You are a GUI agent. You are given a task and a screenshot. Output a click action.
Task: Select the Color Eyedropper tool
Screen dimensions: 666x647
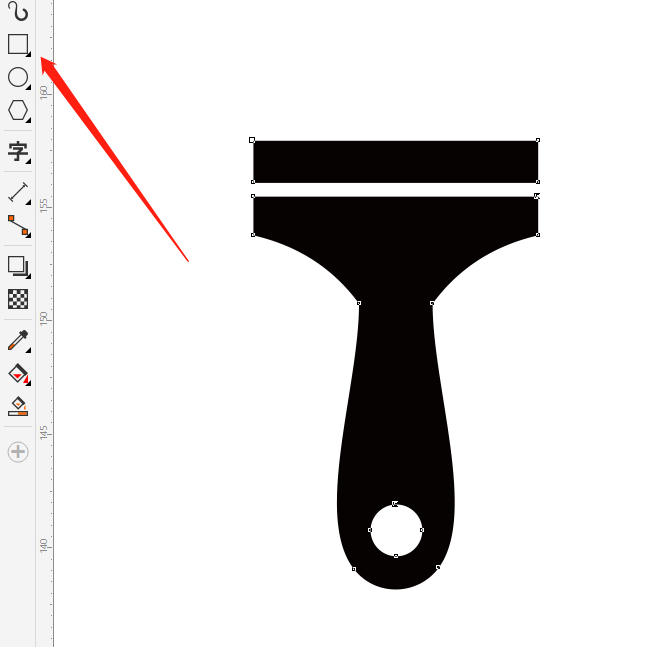coord(18,340)
